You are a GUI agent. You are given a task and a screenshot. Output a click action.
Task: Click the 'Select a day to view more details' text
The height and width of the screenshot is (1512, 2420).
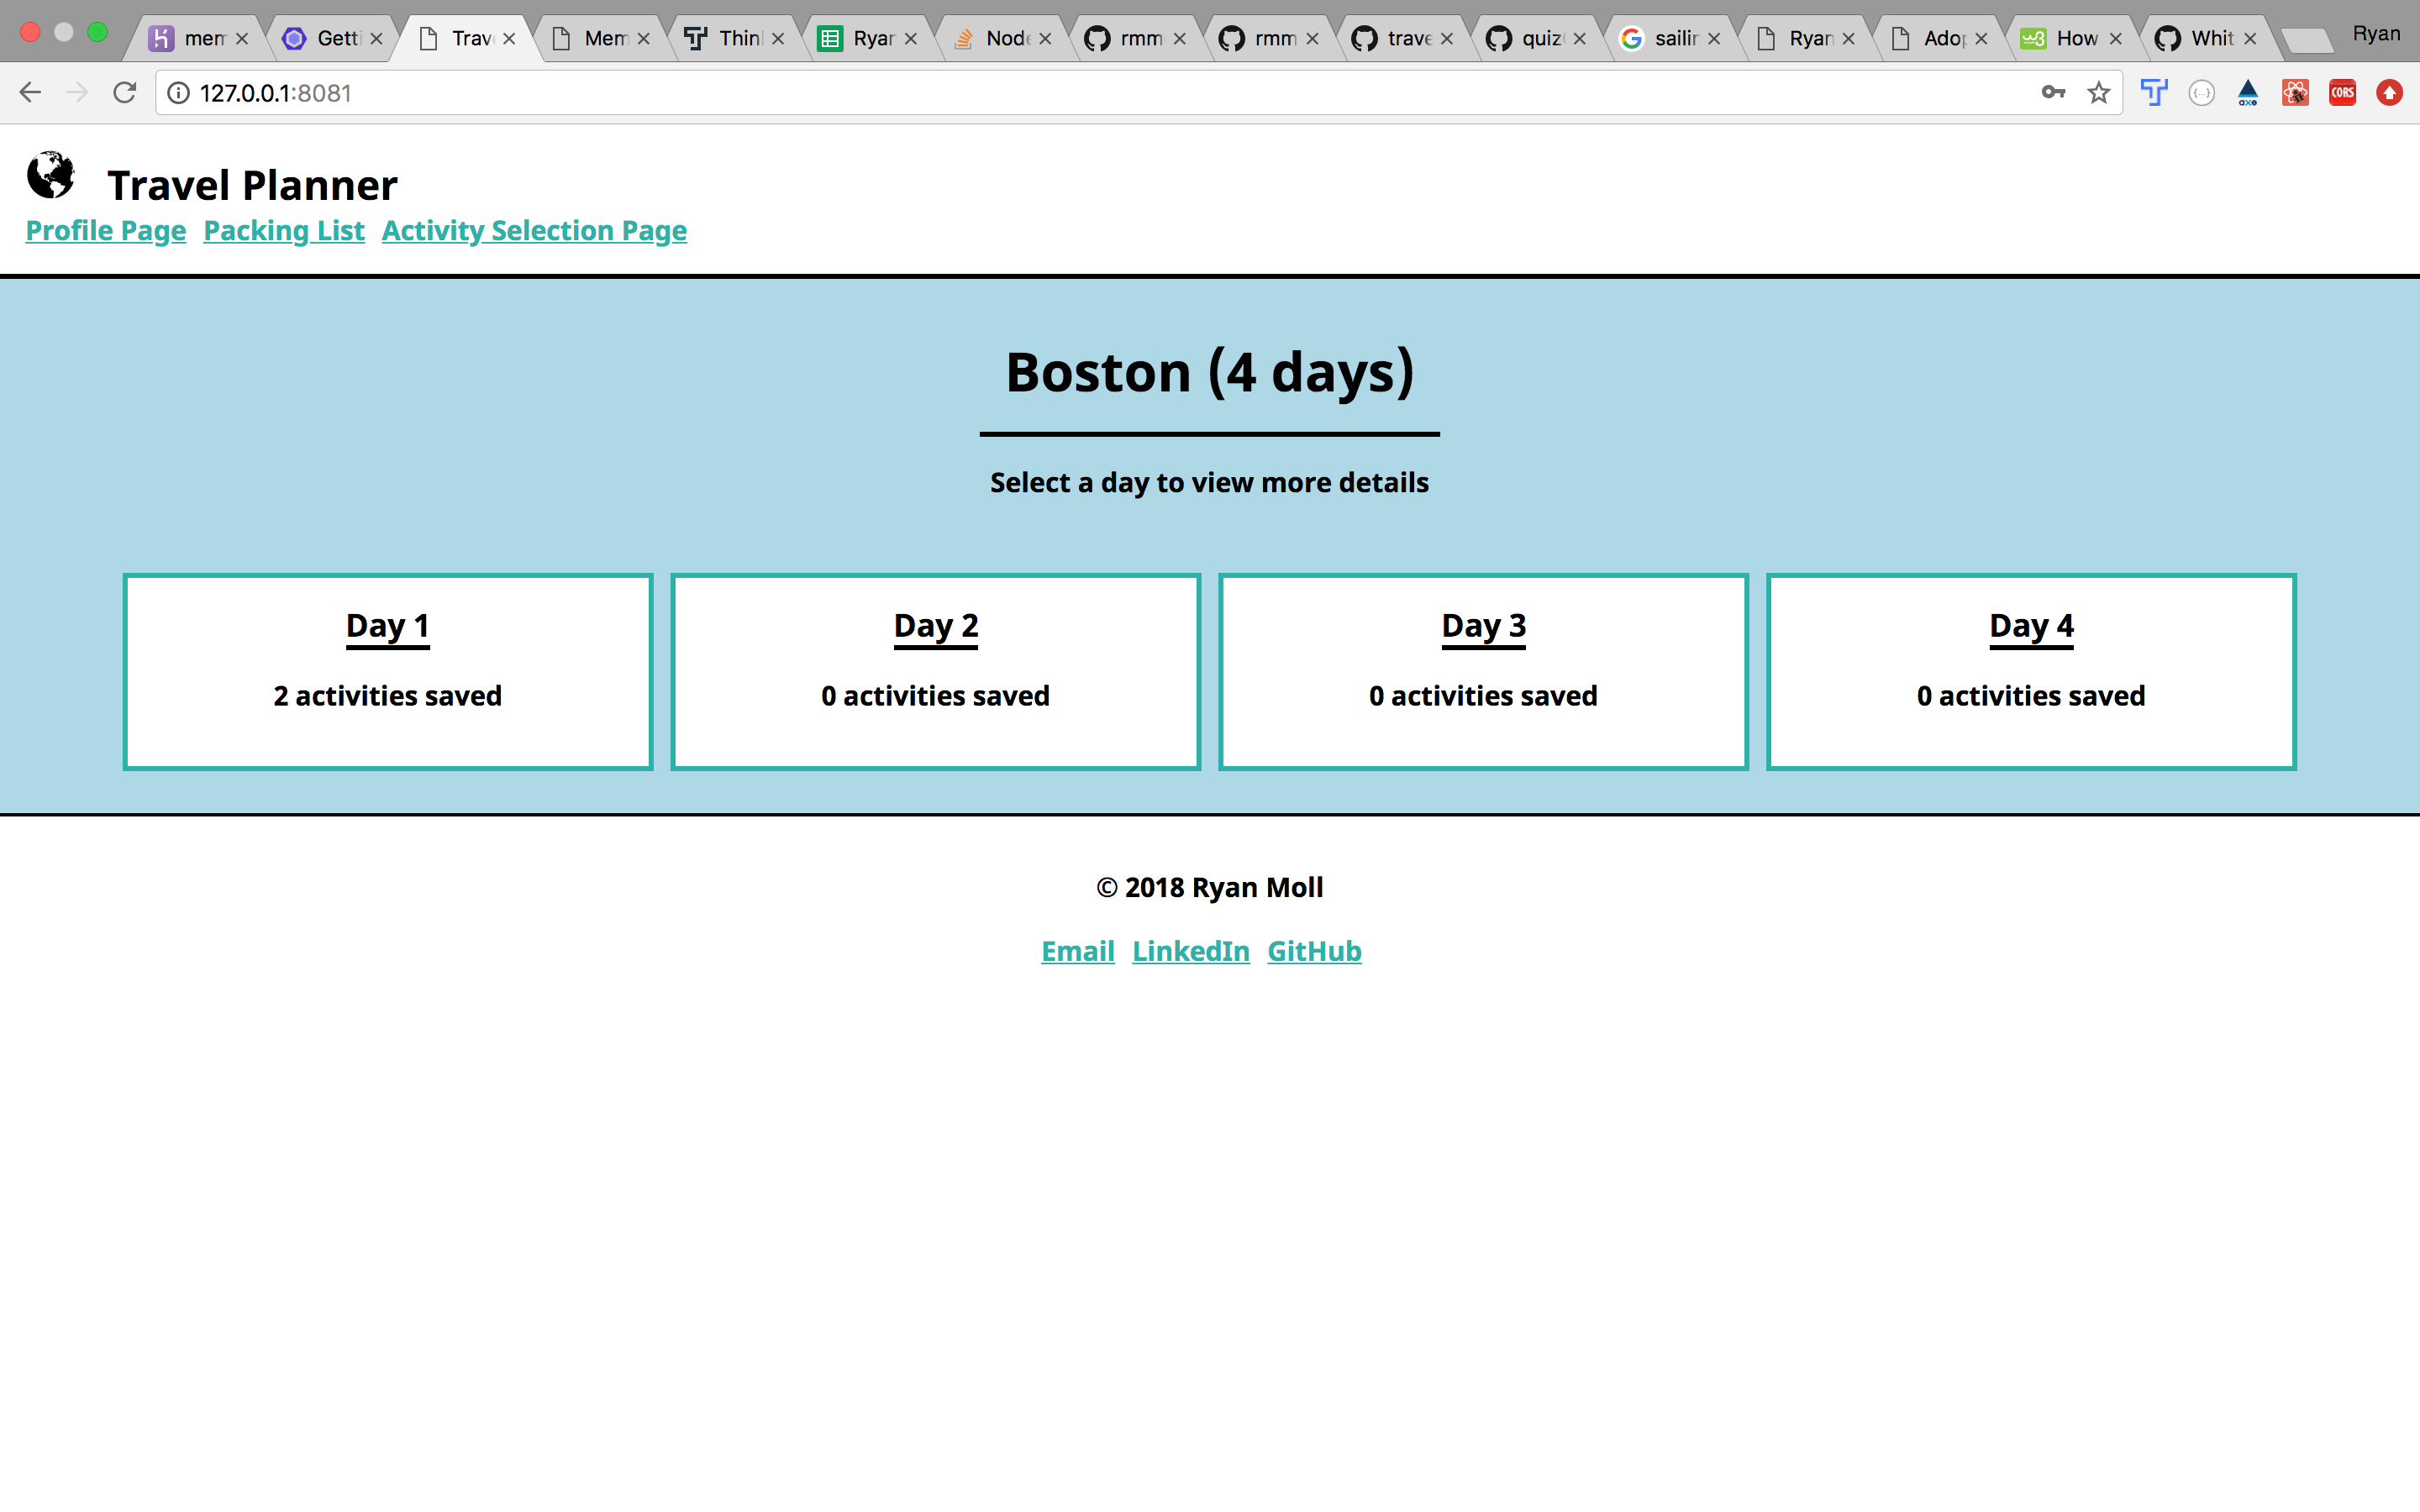click(1209, 483)
